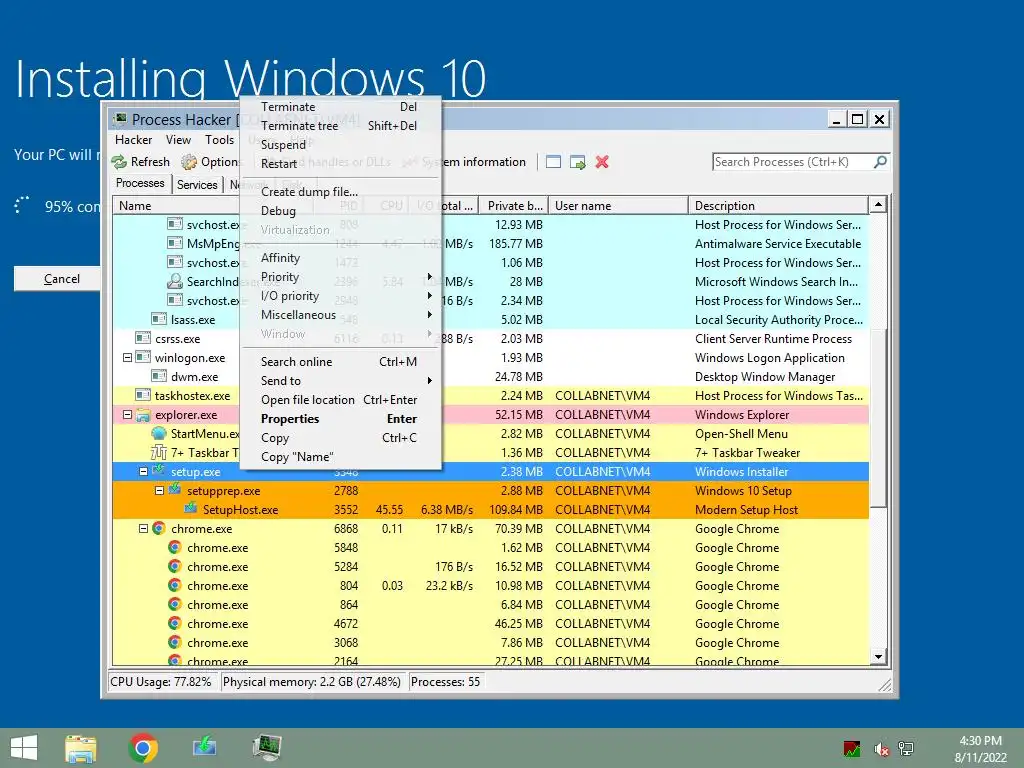The width and height of the screenshot is (1024, 768).
Task: Click Windows Setup icon in taskbar
Action: [x=205, y=746]
